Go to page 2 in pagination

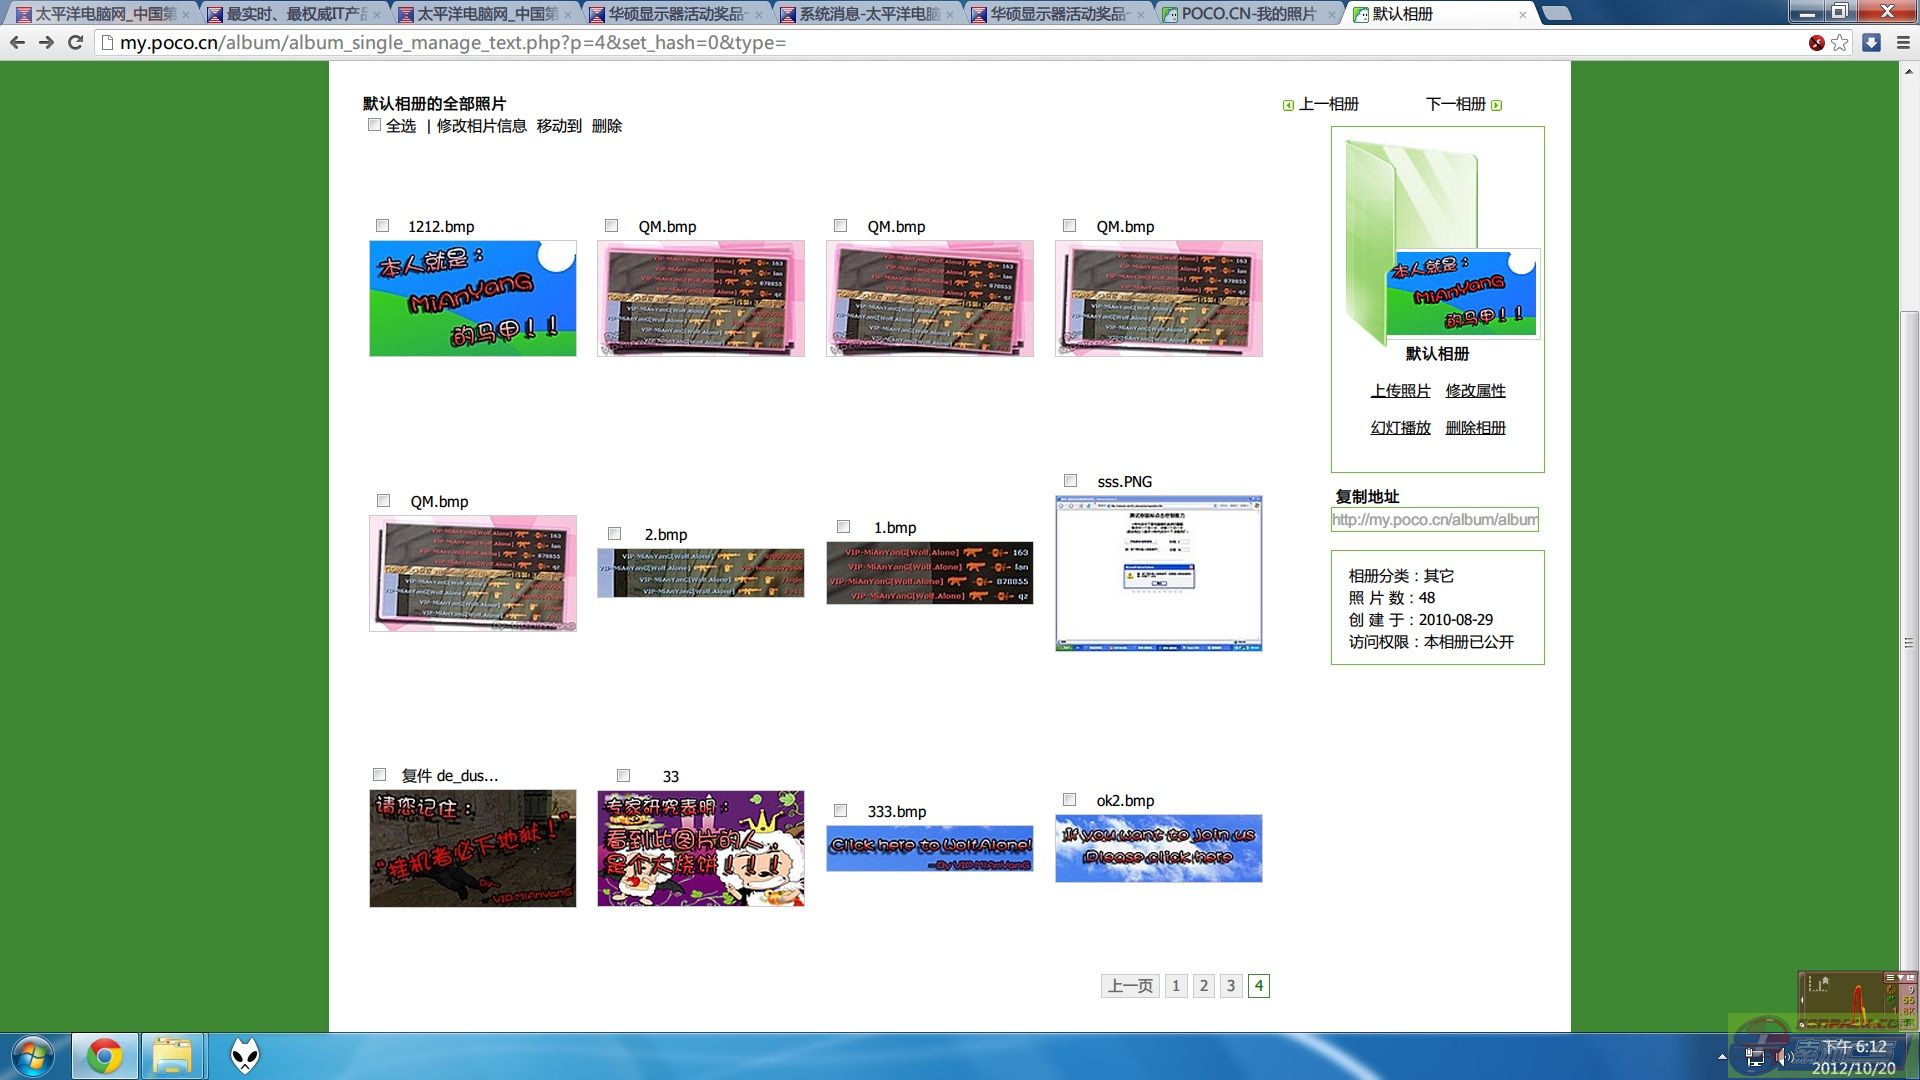1203,985
